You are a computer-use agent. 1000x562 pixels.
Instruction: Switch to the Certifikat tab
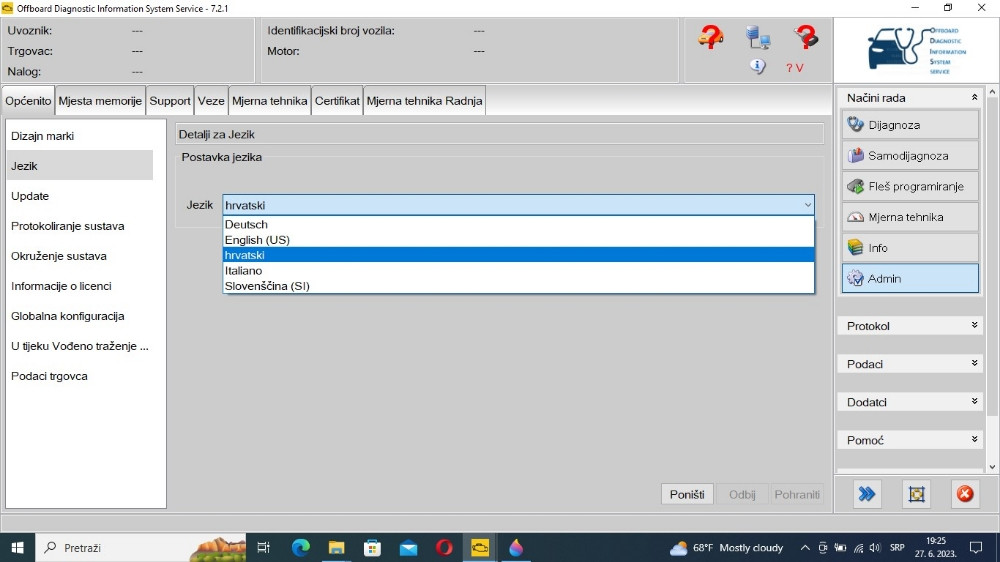(337, 101)
